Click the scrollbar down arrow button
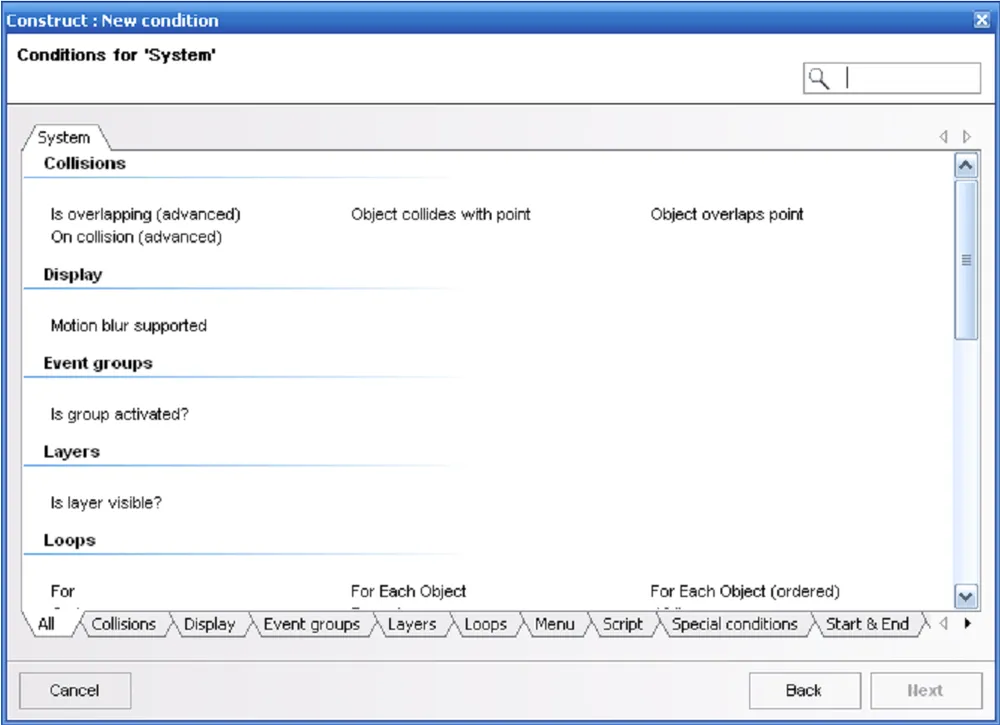Image resolution: width=1000 pixels, height=725 pixels. pos(966,596)
